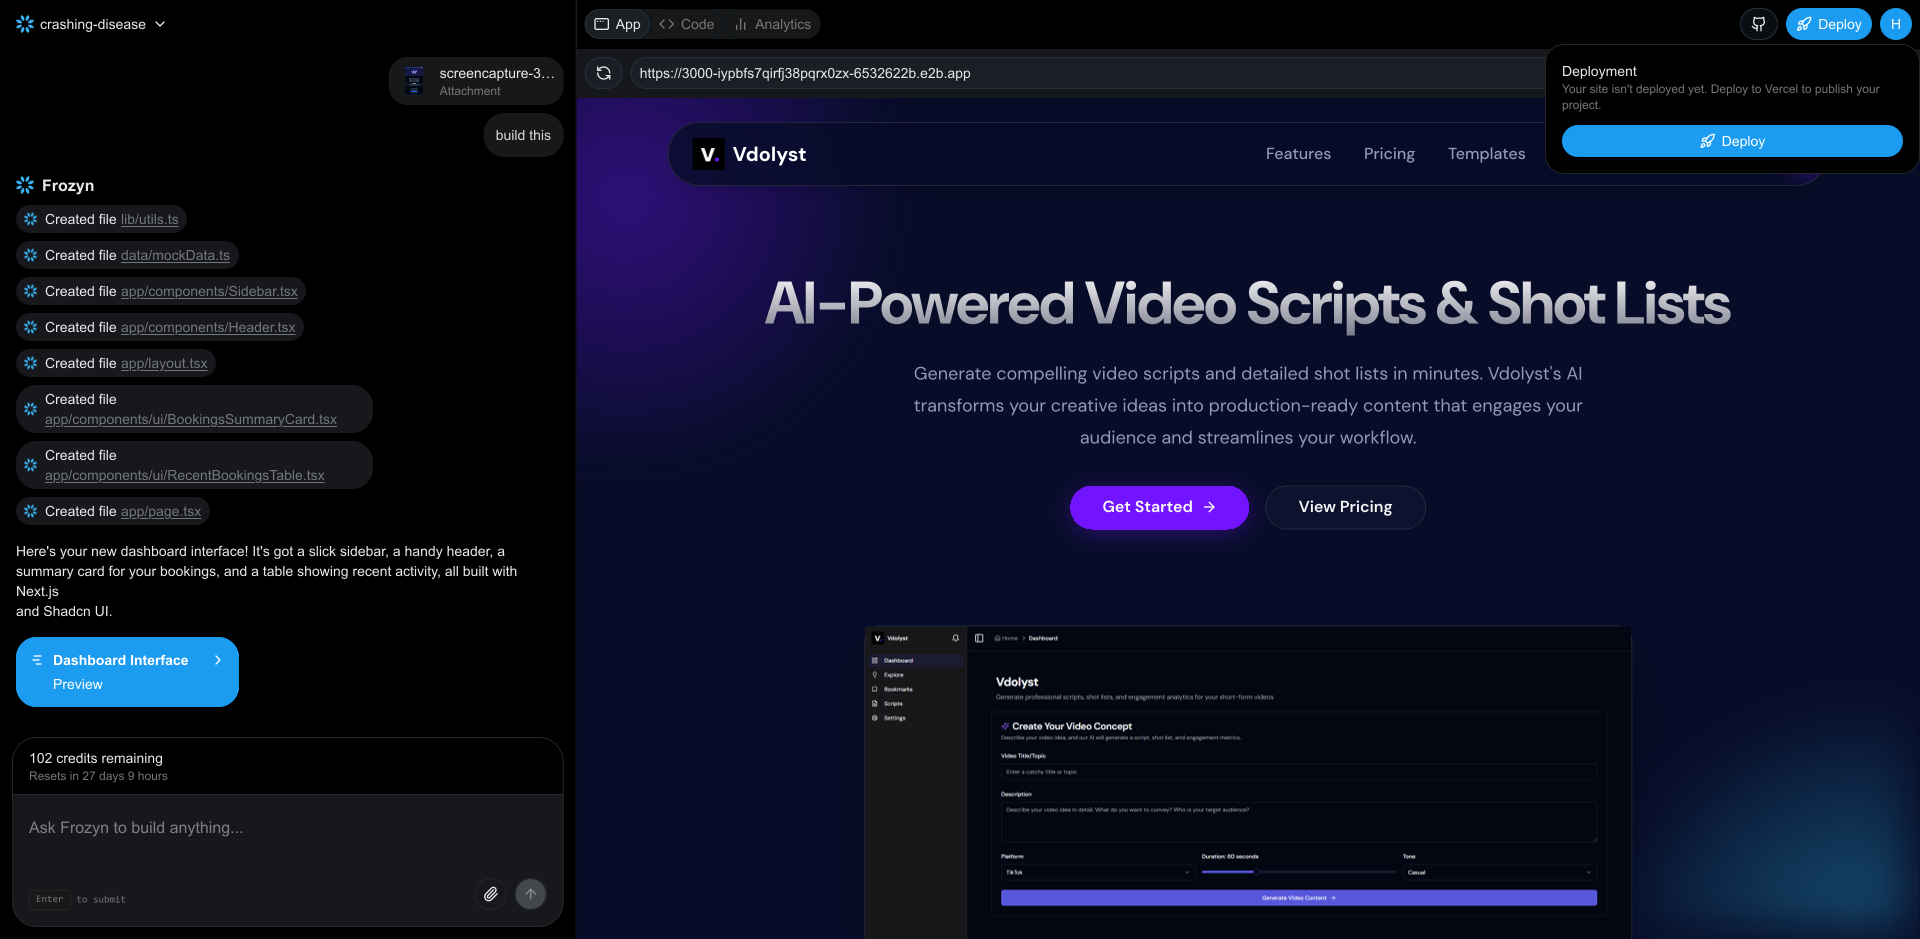The width and height of the screenshot is (1920, 939).
Task: Open created file data/mockData.ts
Action: 175,255
